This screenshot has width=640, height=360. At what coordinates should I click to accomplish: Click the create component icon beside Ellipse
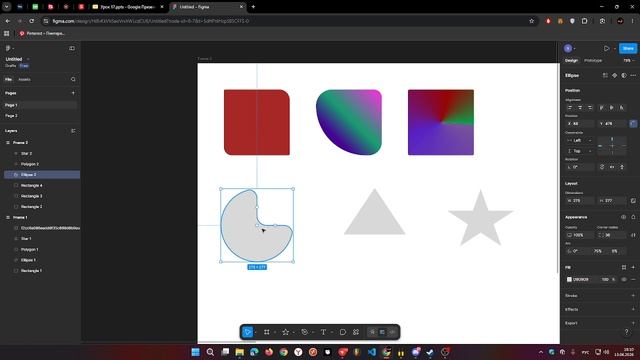pos(615,76)
